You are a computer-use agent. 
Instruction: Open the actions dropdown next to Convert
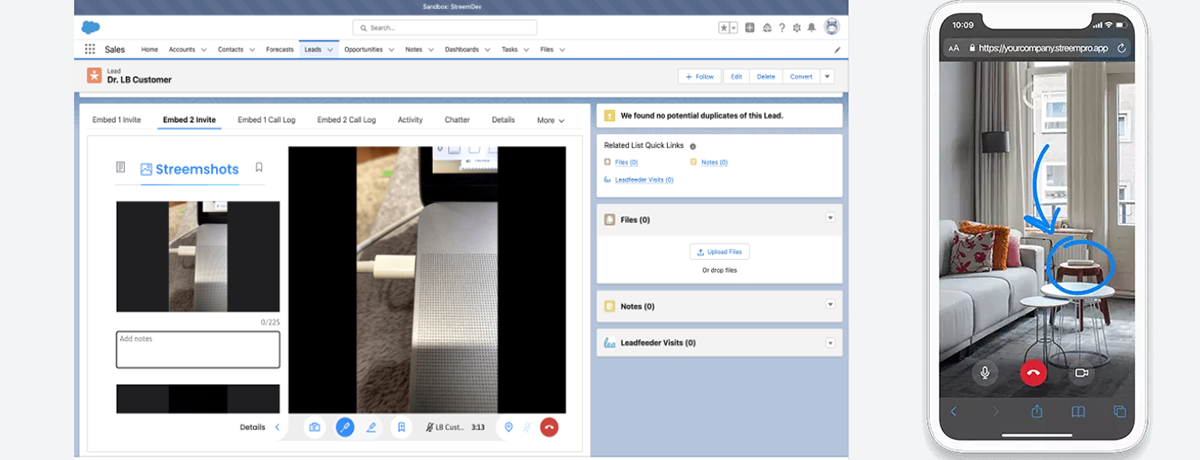coord(827,76)
